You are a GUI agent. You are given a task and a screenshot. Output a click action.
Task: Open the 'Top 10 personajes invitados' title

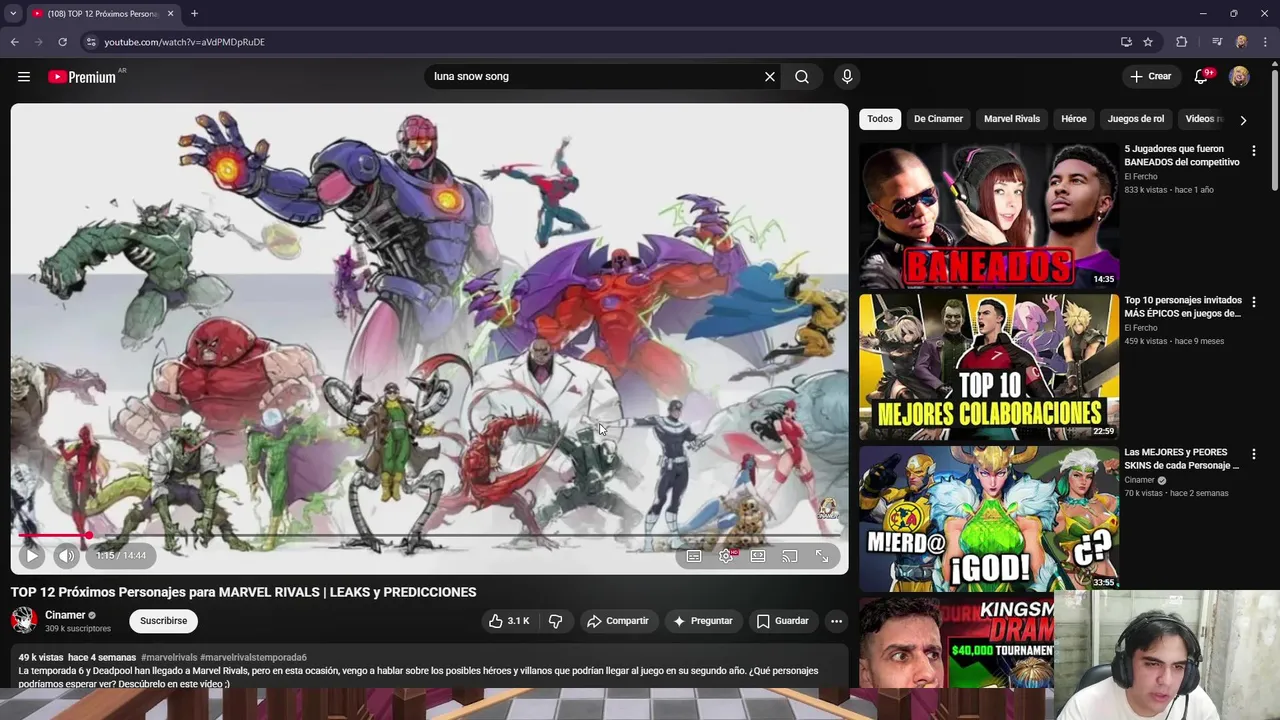click(x=1183, y=307)
